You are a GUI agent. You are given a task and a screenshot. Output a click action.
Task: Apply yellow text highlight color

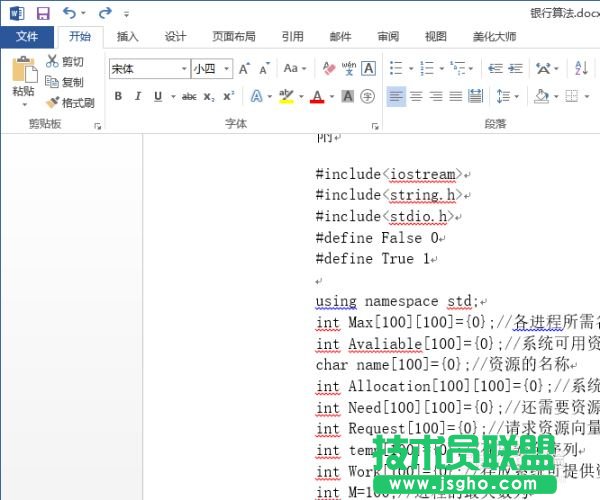[286, 96]
